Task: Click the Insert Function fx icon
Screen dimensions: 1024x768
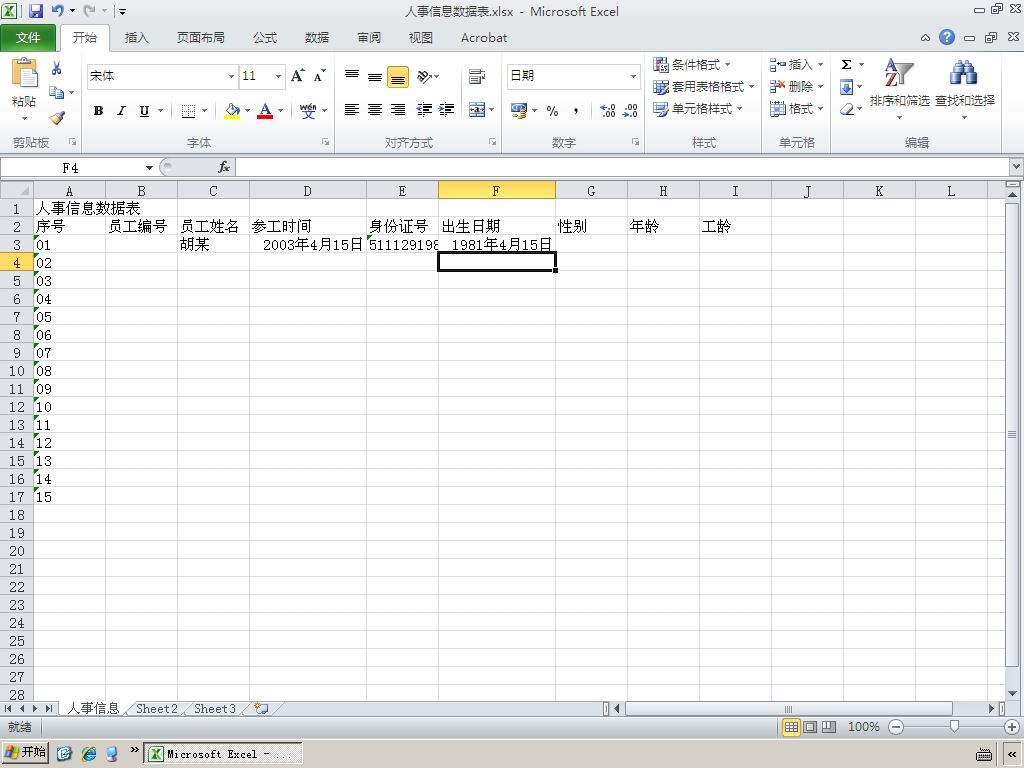Action: (224, 167)
